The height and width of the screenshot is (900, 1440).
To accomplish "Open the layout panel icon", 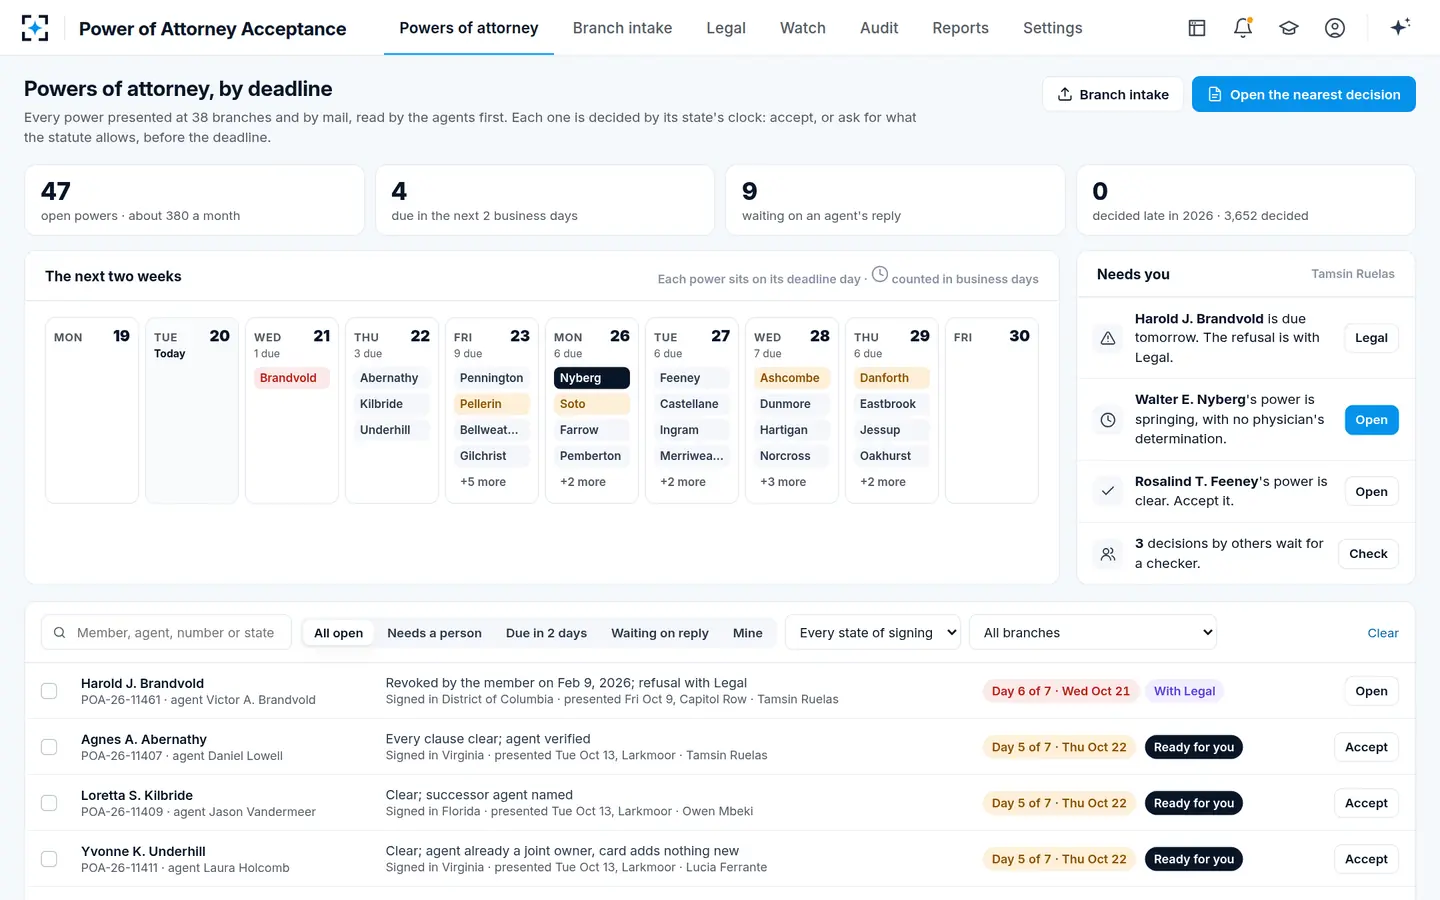I will (1197, 28).
